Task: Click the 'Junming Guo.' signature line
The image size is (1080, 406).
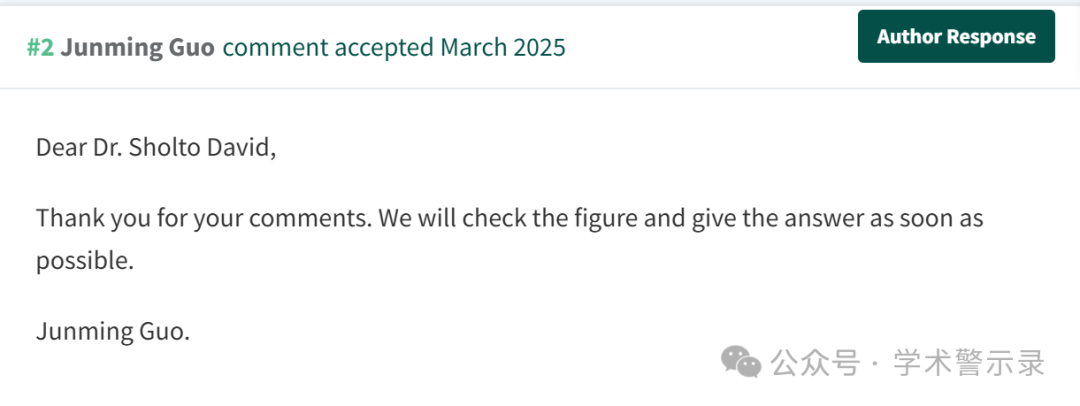Action: pyautogui.click(x=113, y=332)
